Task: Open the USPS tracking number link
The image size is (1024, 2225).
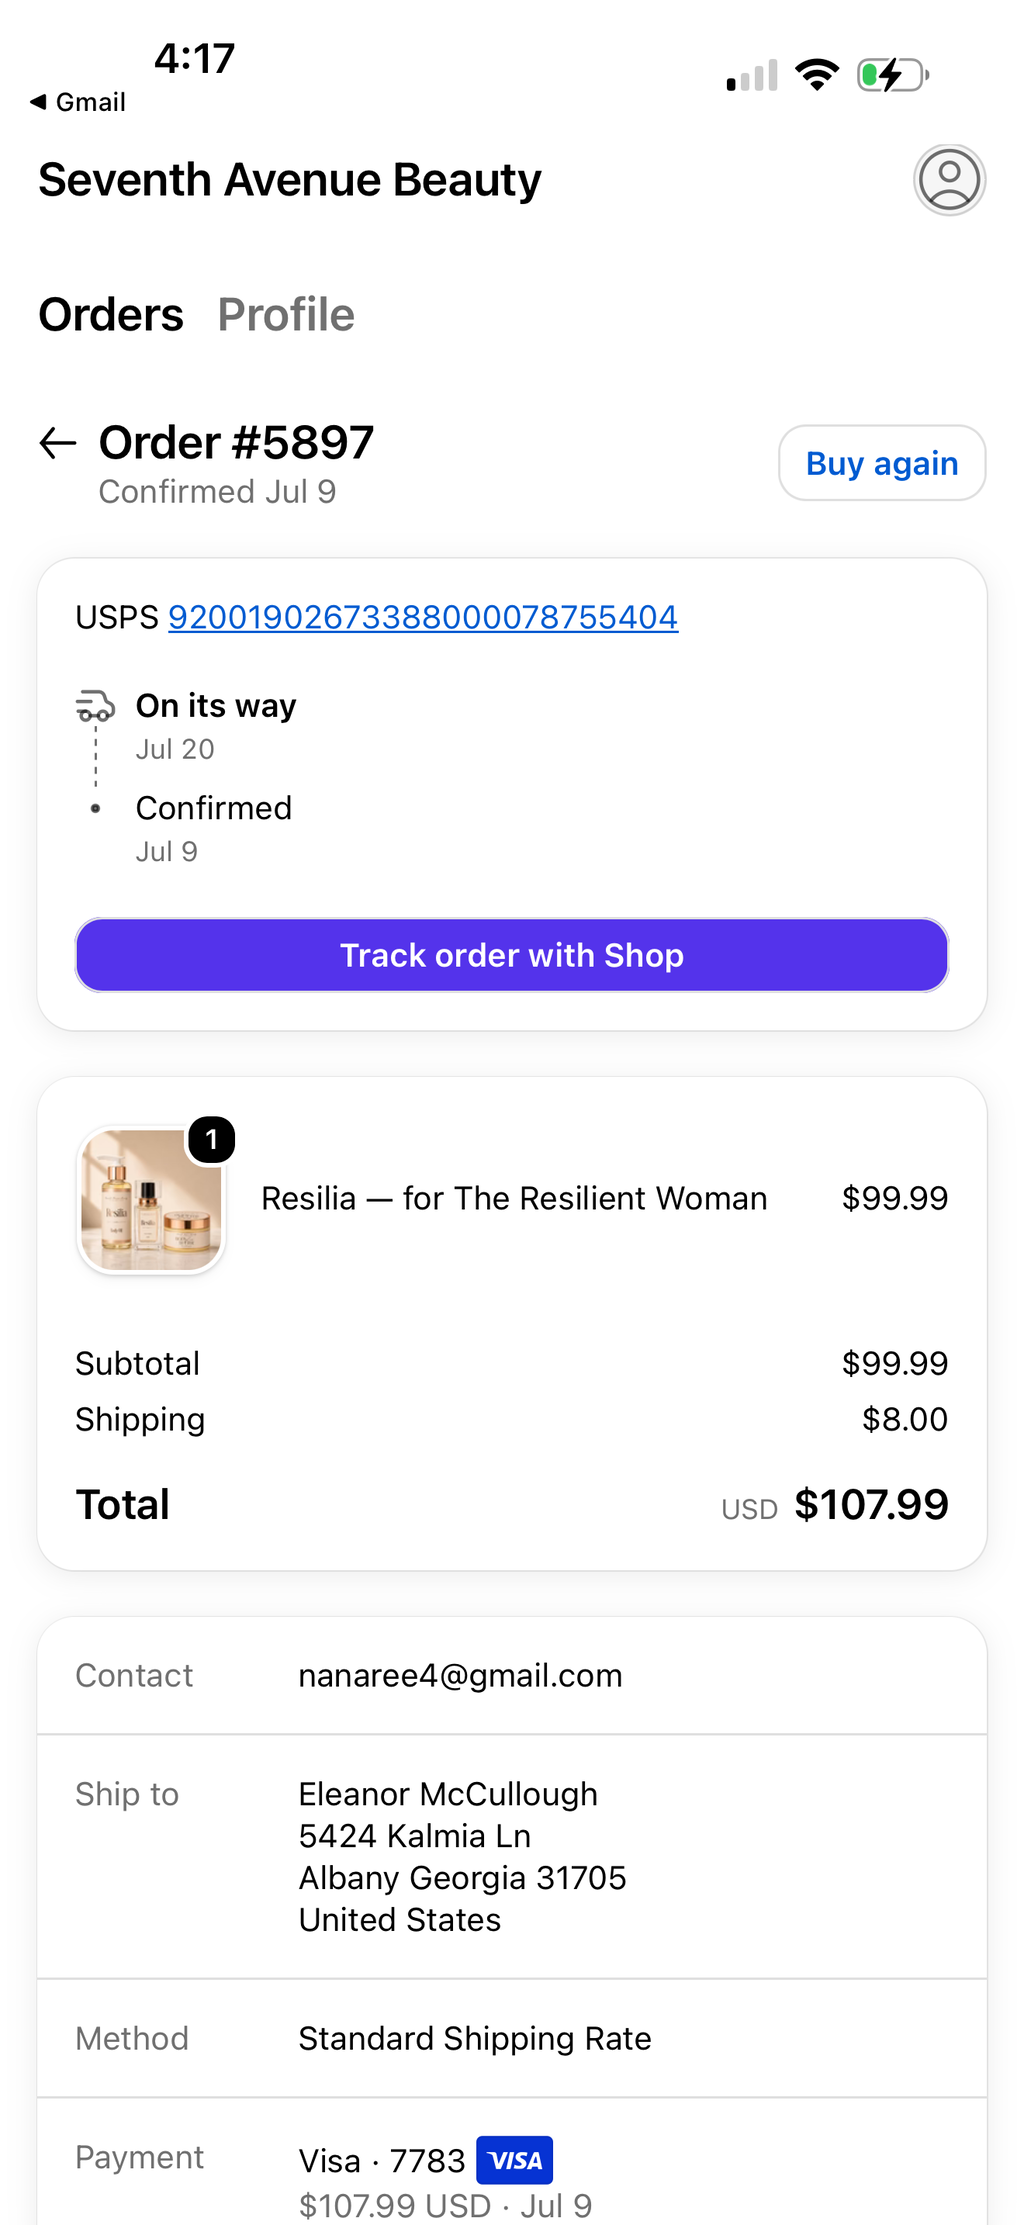Action: (x=423, y=617)
